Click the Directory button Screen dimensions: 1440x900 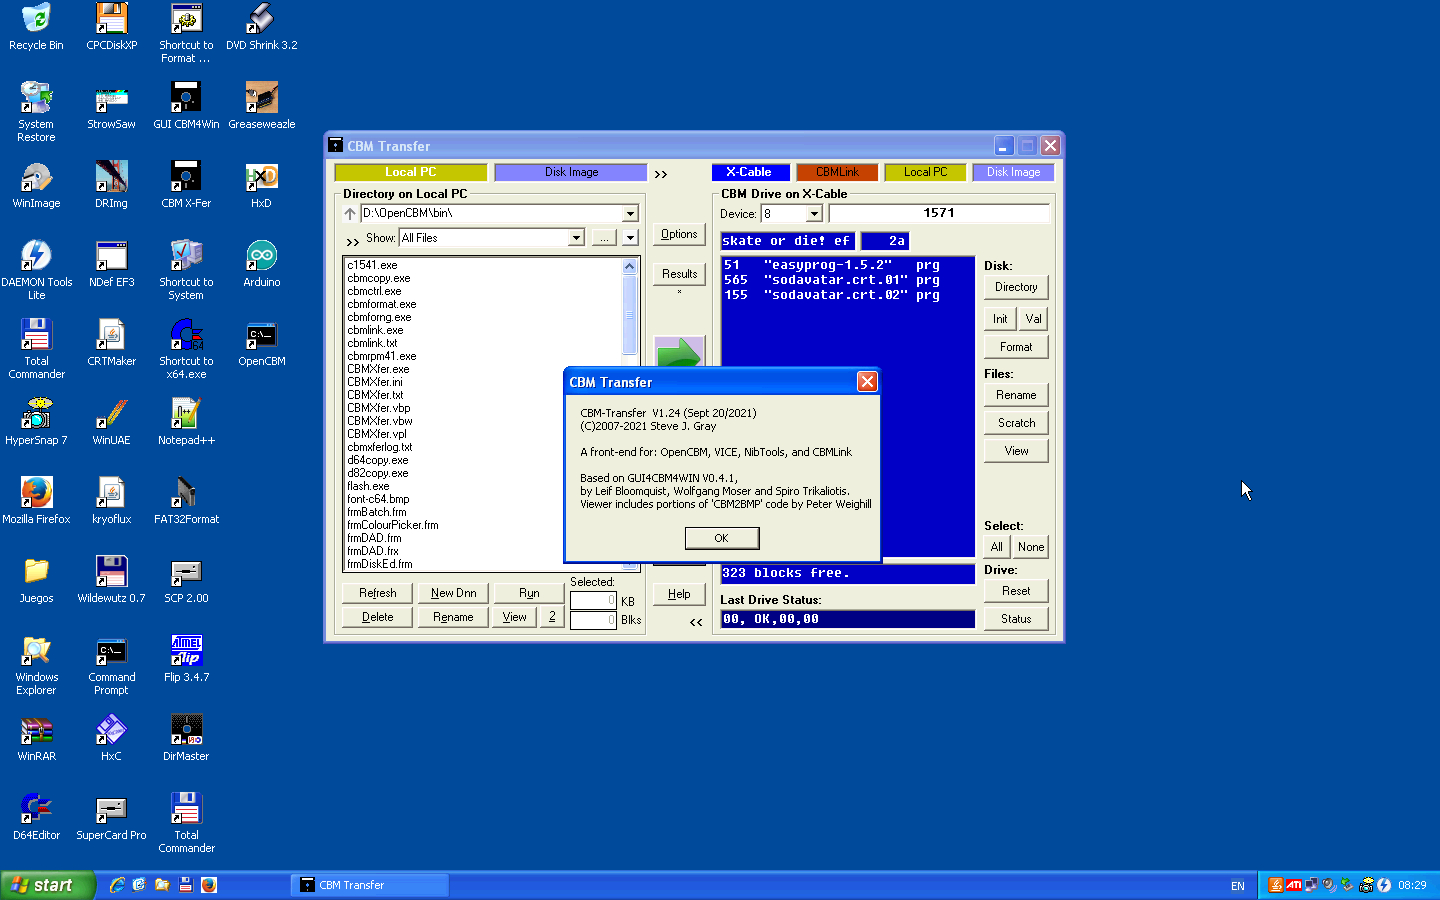point(1016,287)
